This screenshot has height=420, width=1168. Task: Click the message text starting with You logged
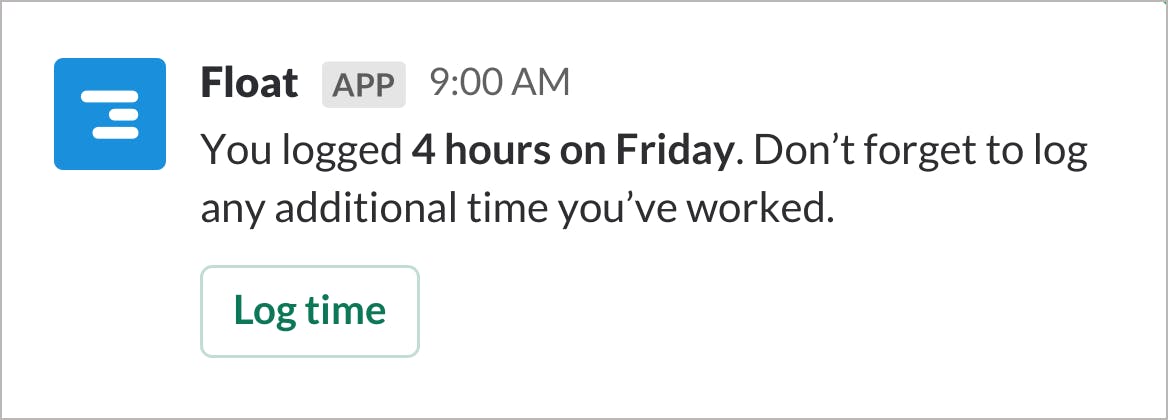click(x=644, y=181)
